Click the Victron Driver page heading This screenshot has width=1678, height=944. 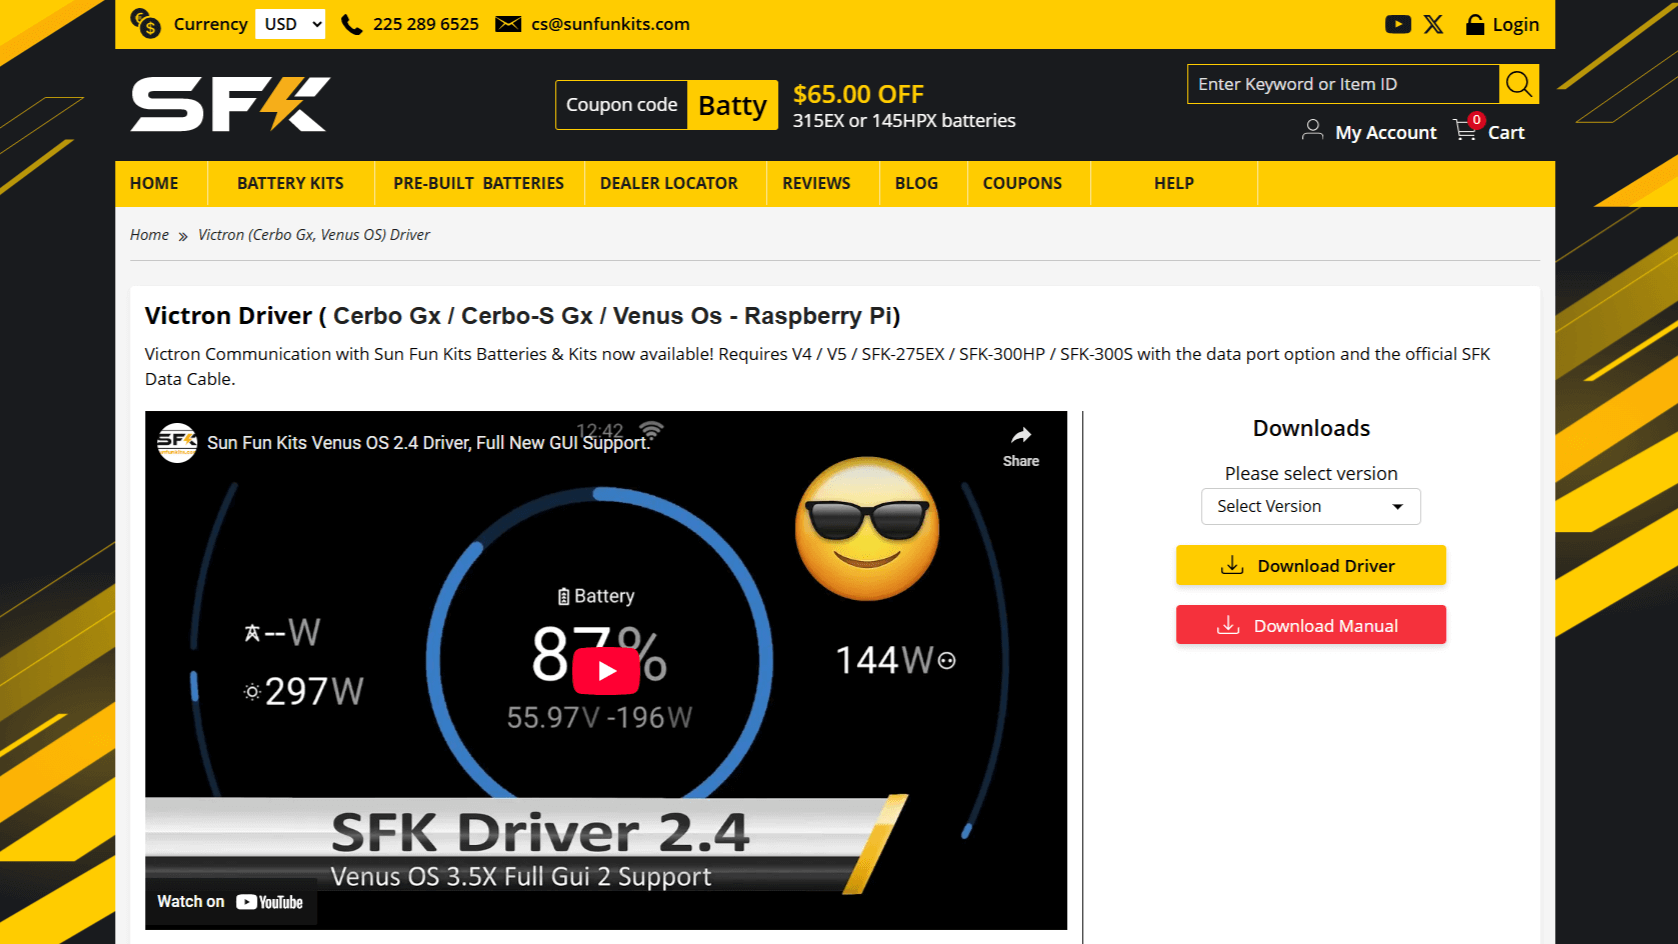[x=522, y=316]
